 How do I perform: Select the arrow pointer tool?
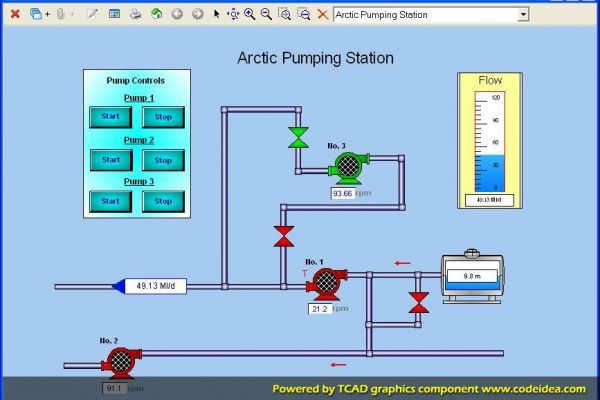coord(216,15)
